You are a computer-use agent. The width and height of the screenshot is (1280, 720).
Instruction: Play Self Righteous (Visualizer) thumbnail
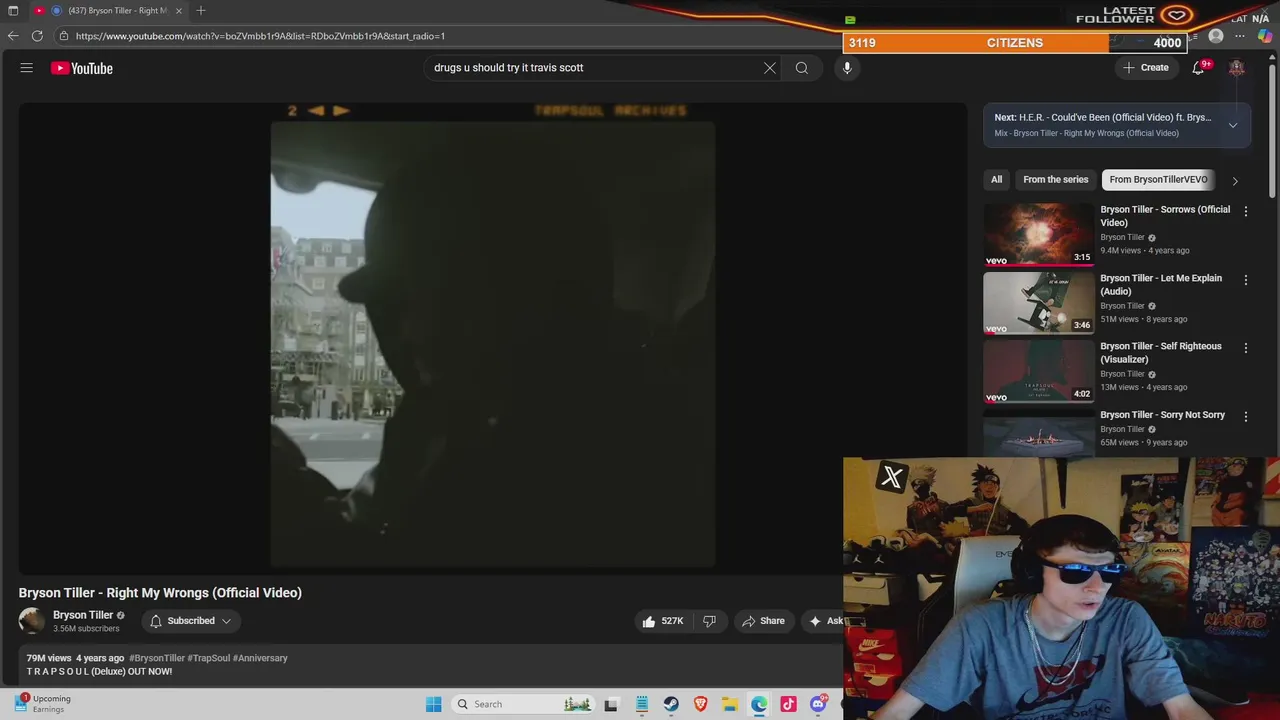[x=1038, y=371]
